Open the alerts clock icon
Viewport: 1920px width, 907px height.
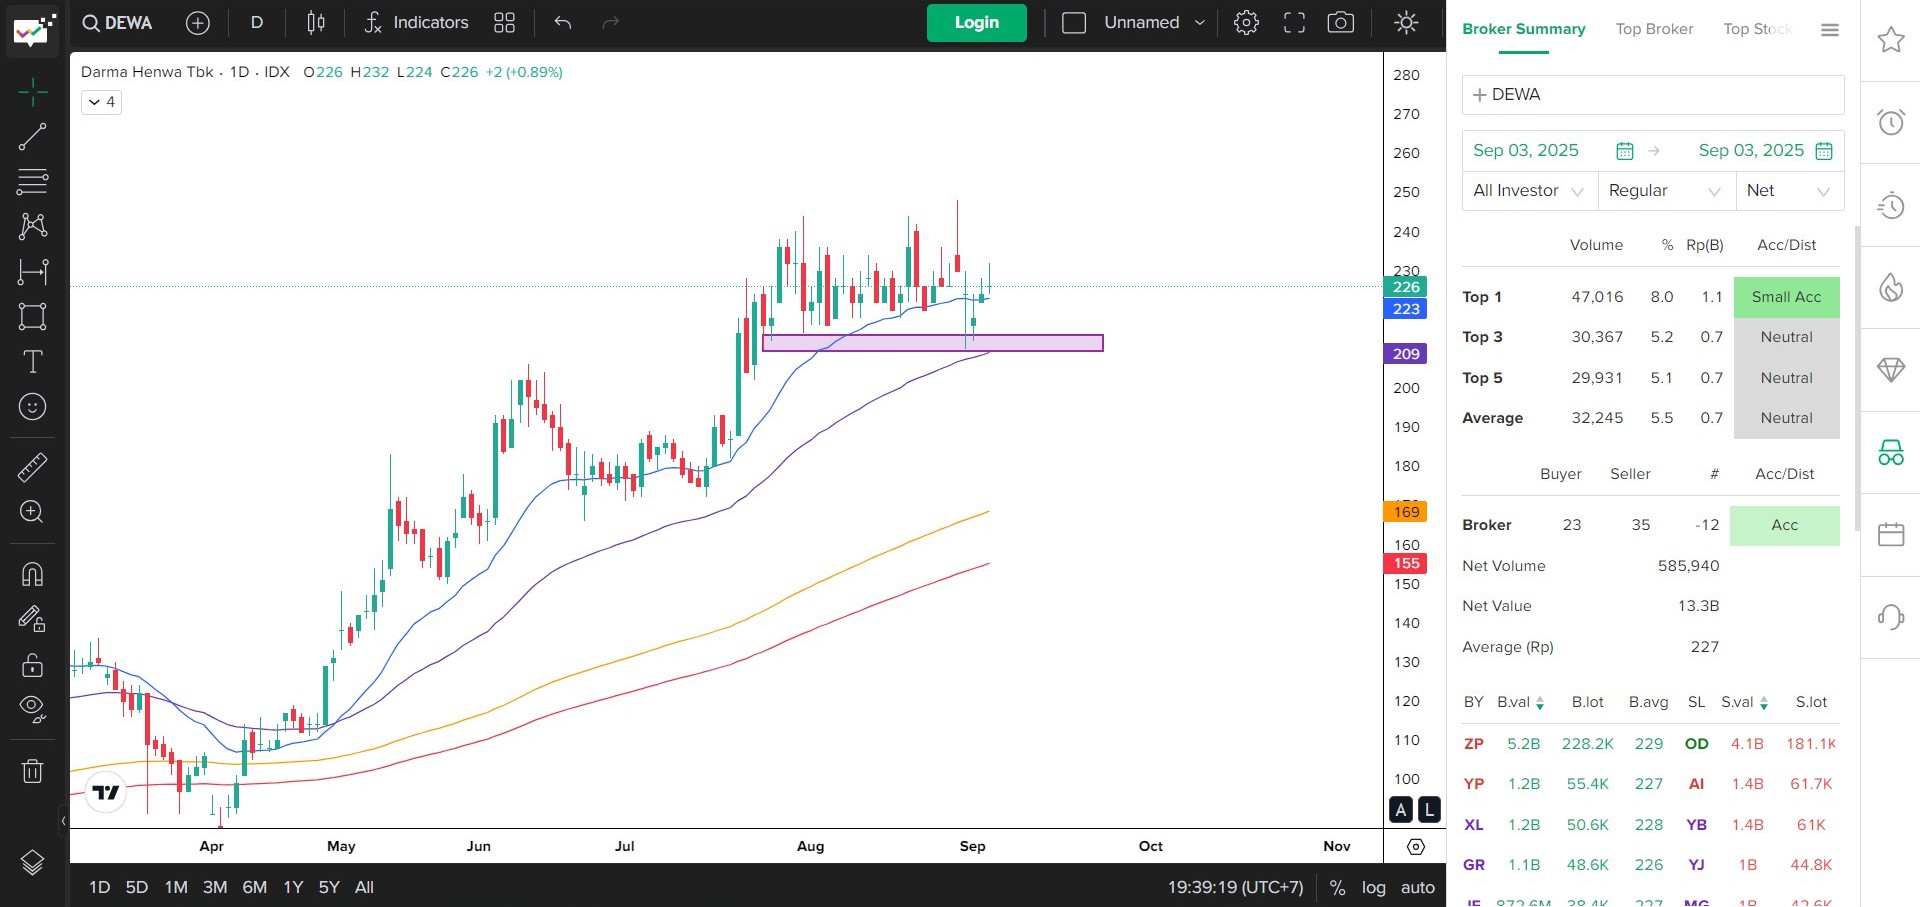click(x=1890, y=123)
